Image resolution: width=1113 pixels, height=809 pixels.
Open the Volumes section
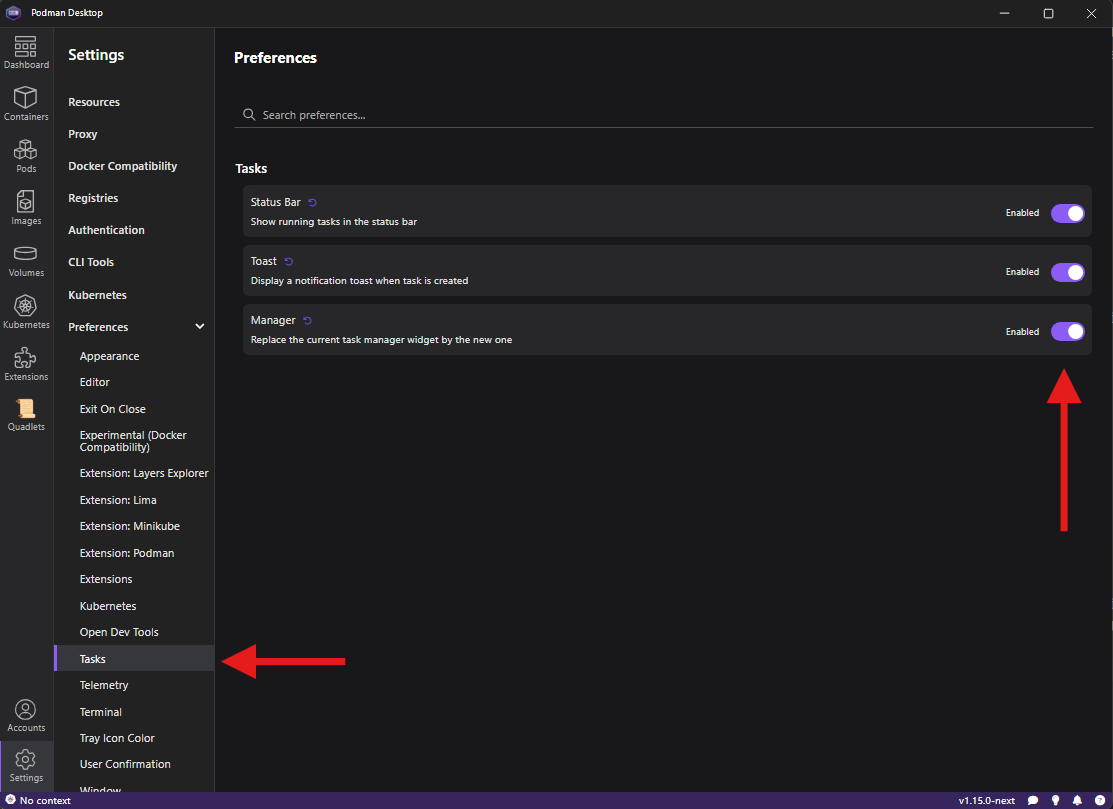[26, 260]
